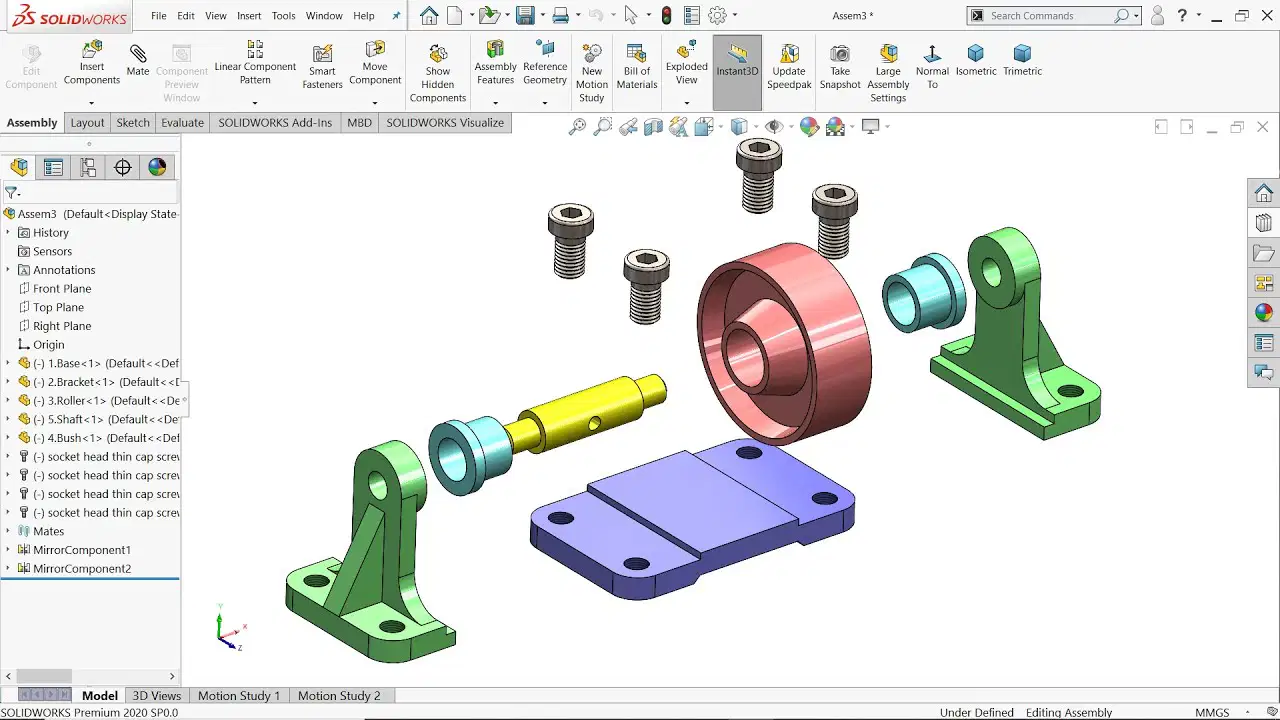
Task: Select the 5.Shaft<1> component
Action: point(98,419)
